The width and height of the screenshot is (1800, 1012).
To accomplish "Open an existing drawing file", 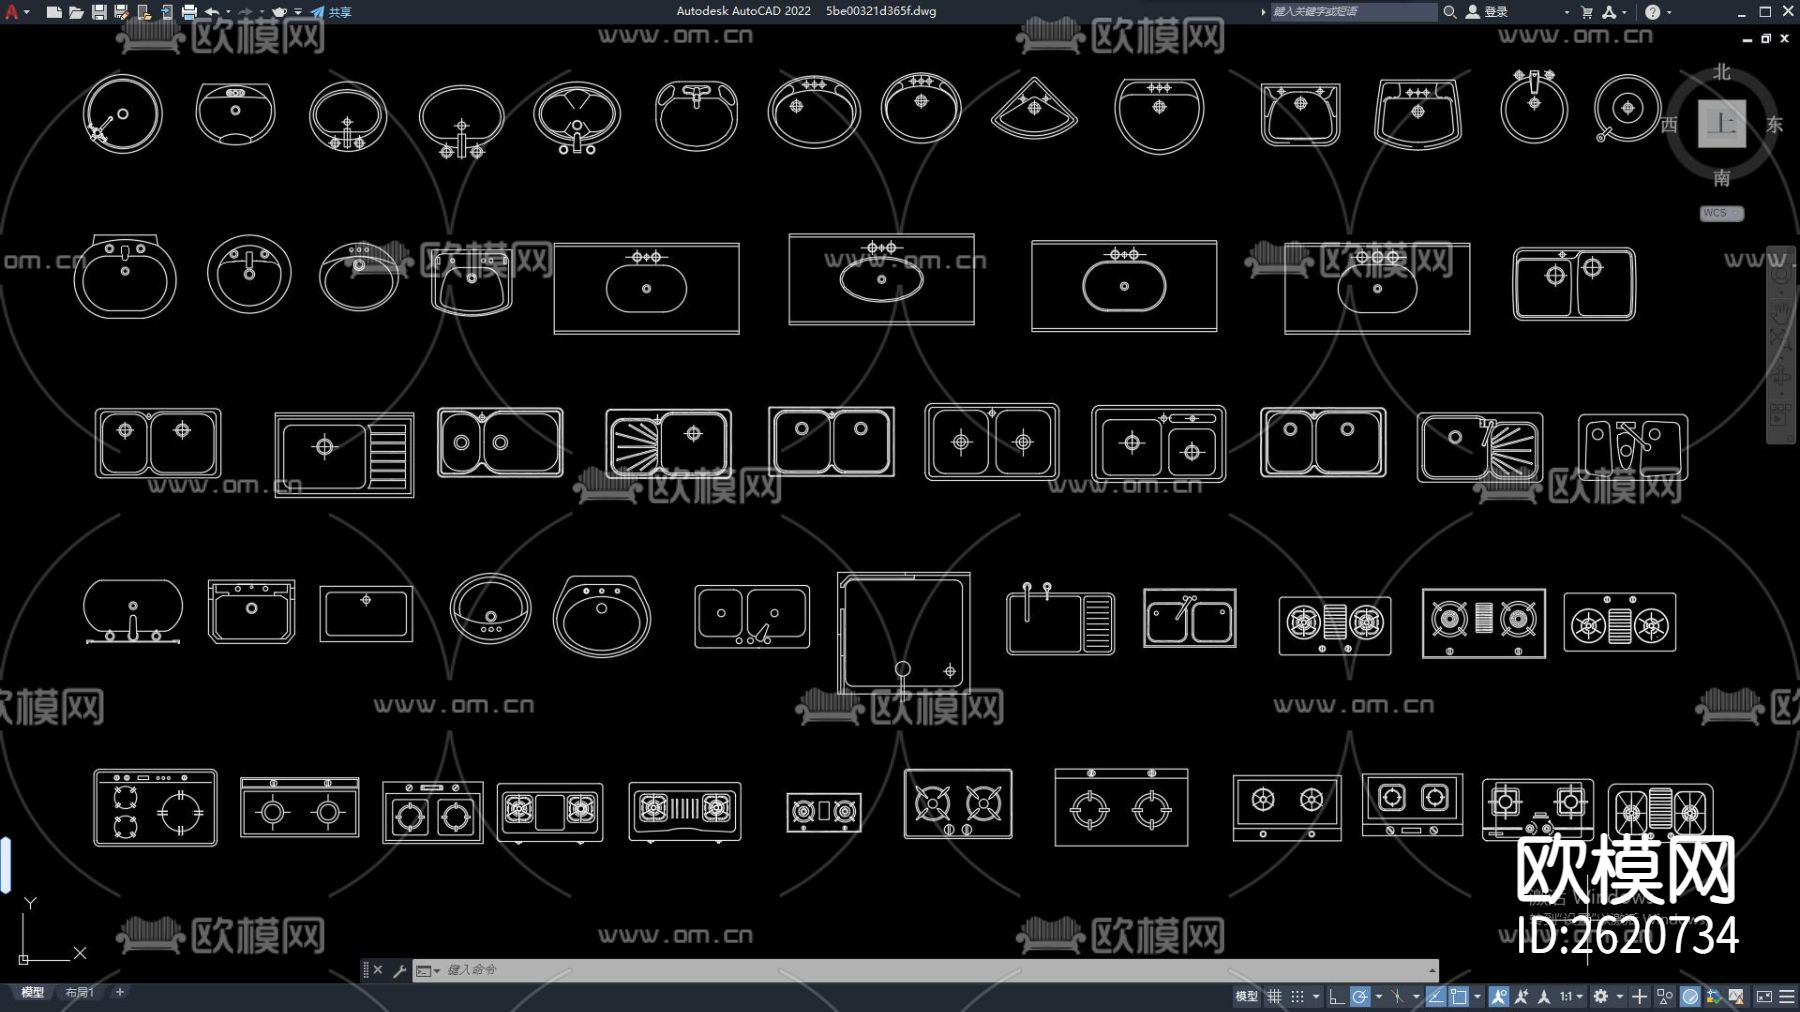I will pos(76,12).
